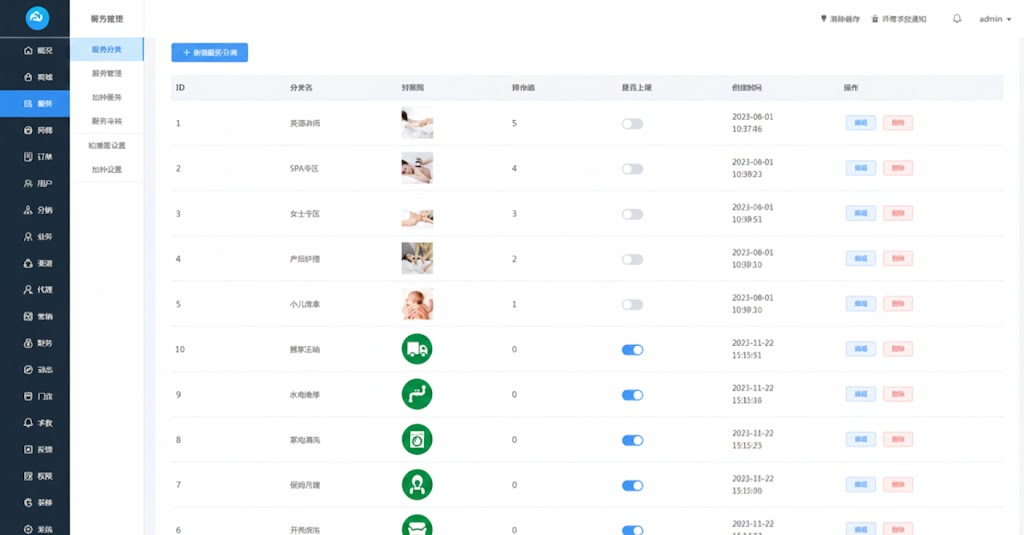The width and height of the screenshot is (1024, 535).
Task: Click the 门店 (stores) sidebar icon
Action: point(37,396)
